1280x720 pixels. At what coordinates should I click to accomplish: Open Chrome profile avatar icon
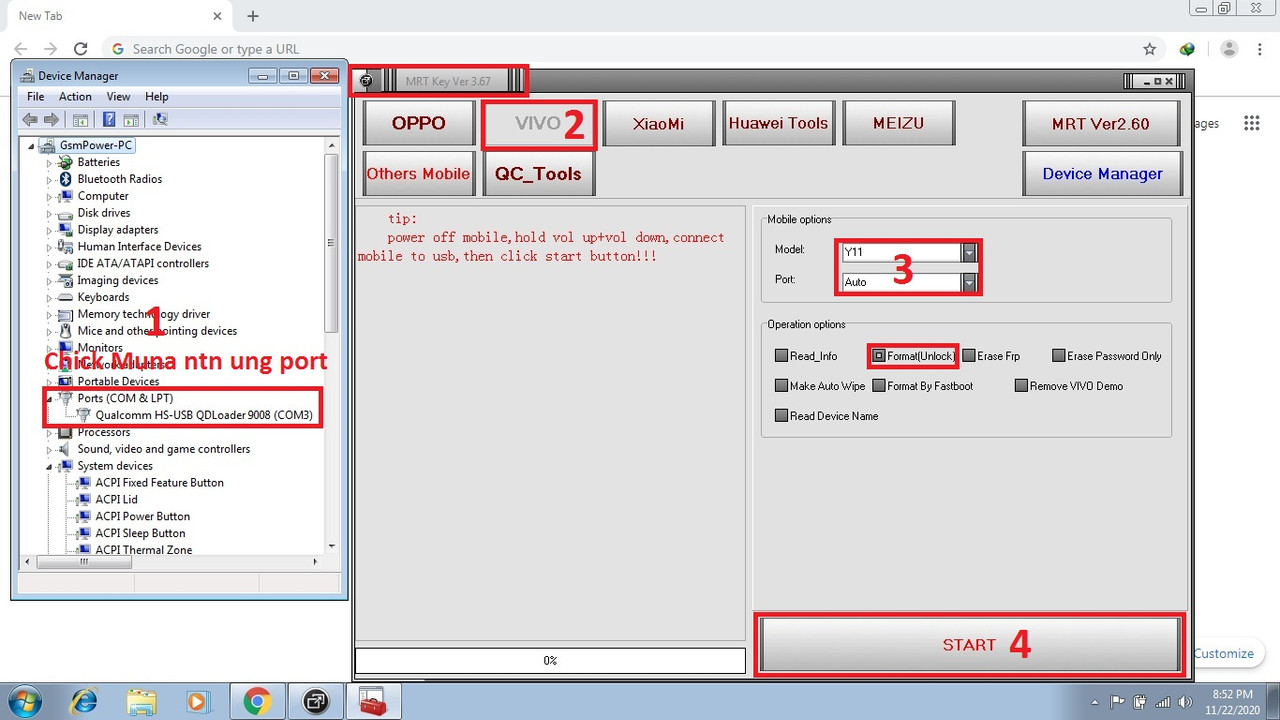point(1230,49)
